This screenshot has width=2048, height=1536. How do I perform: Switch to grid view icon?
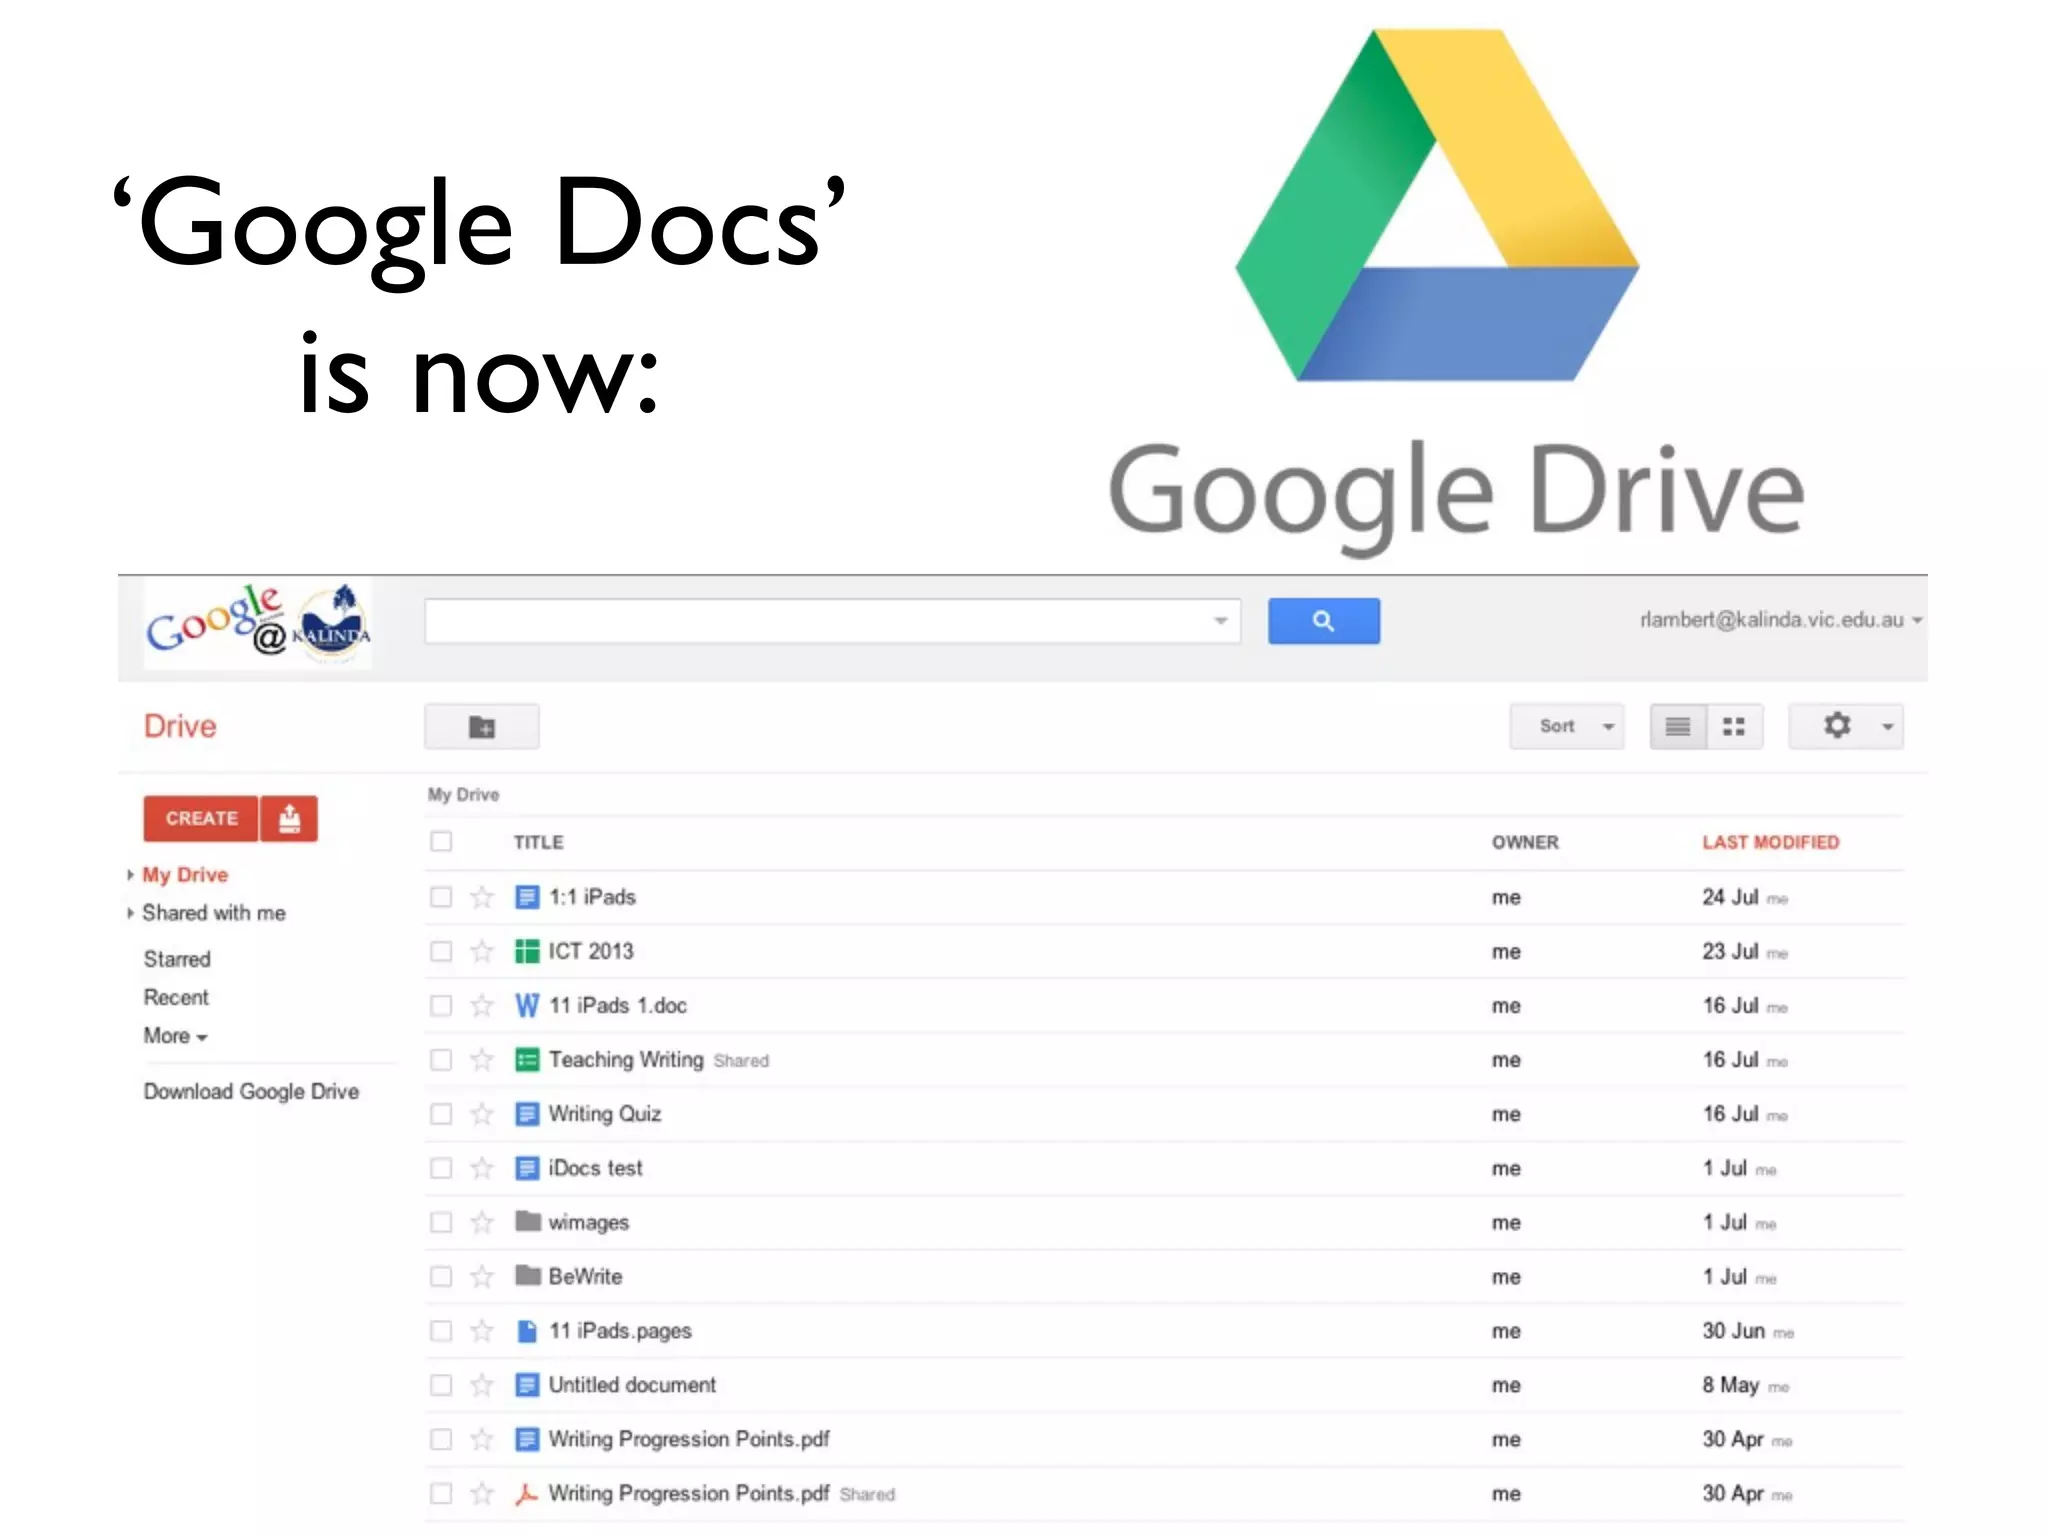[1734, 727]
